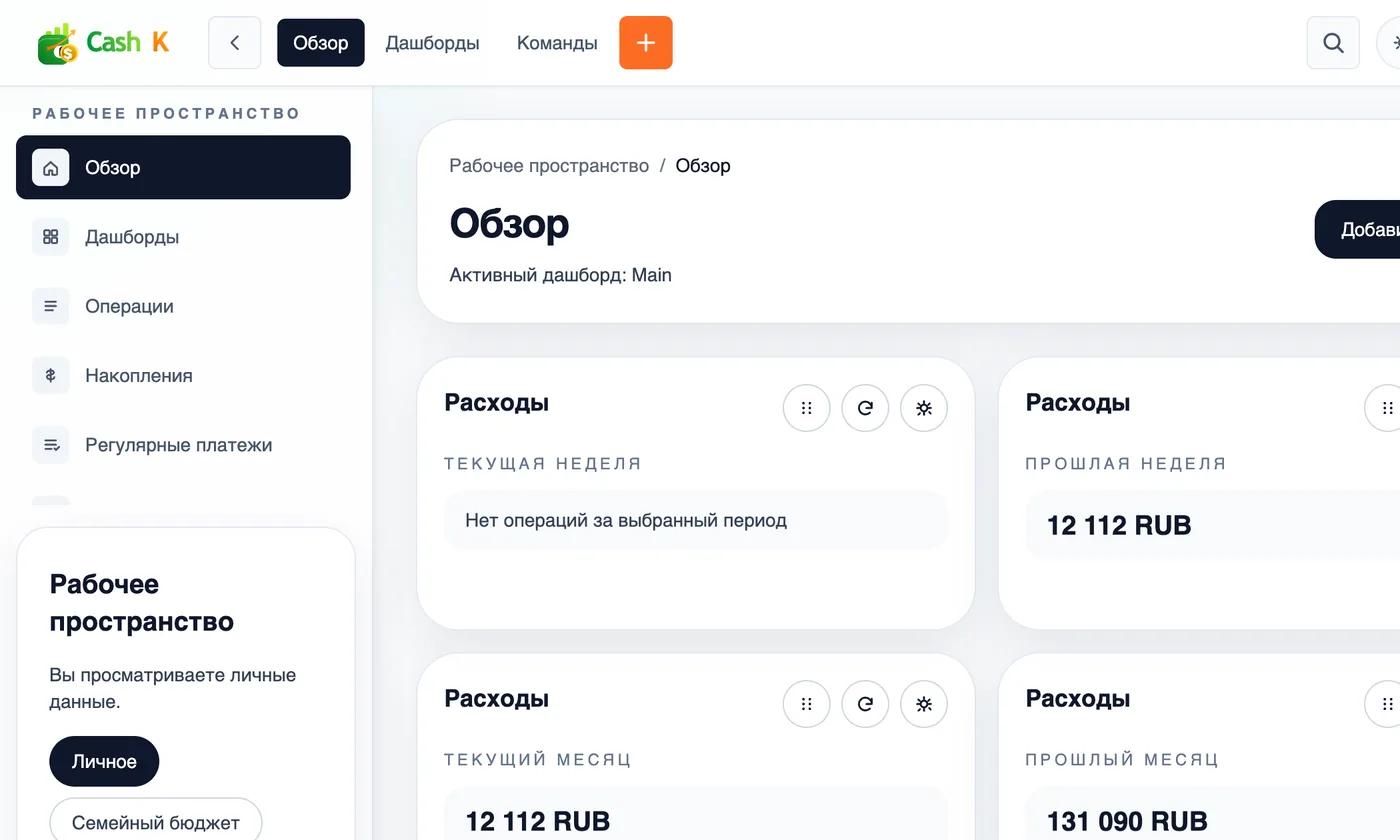This screenshot has height=840, width=1400.
Task: Switch workspace to Семейный бюджет
Action: pos(156,822)
